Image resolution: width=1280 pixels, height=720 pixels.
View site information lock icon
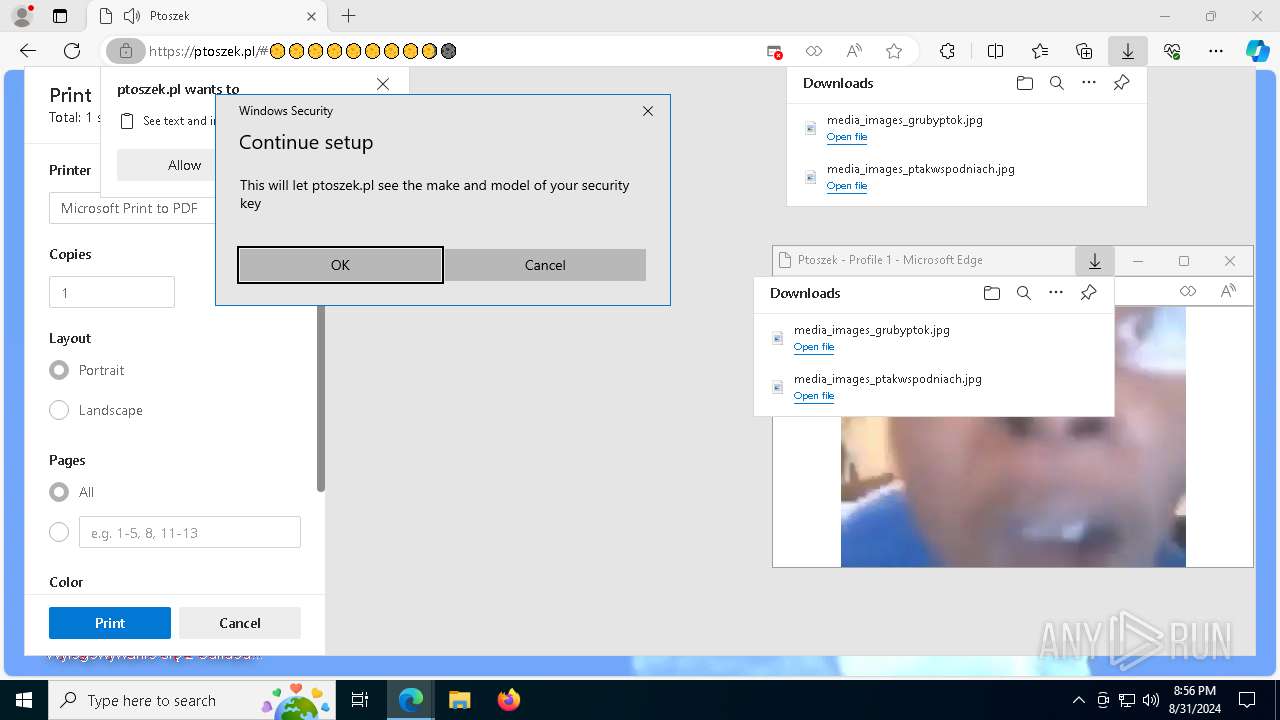pos(126,51)
